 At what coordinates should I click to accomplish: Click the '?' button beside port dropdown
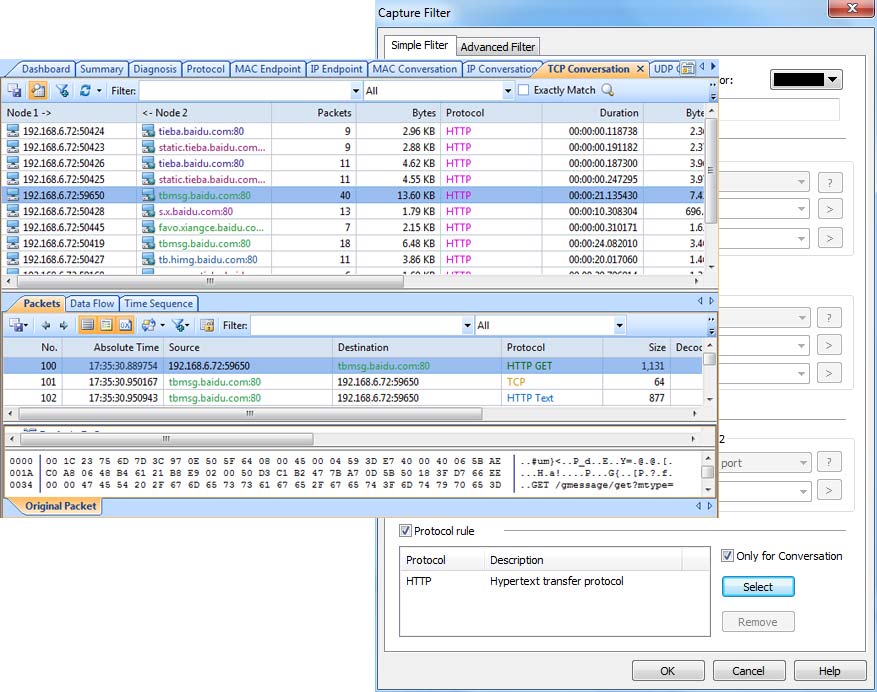click(x=829, y=462)
